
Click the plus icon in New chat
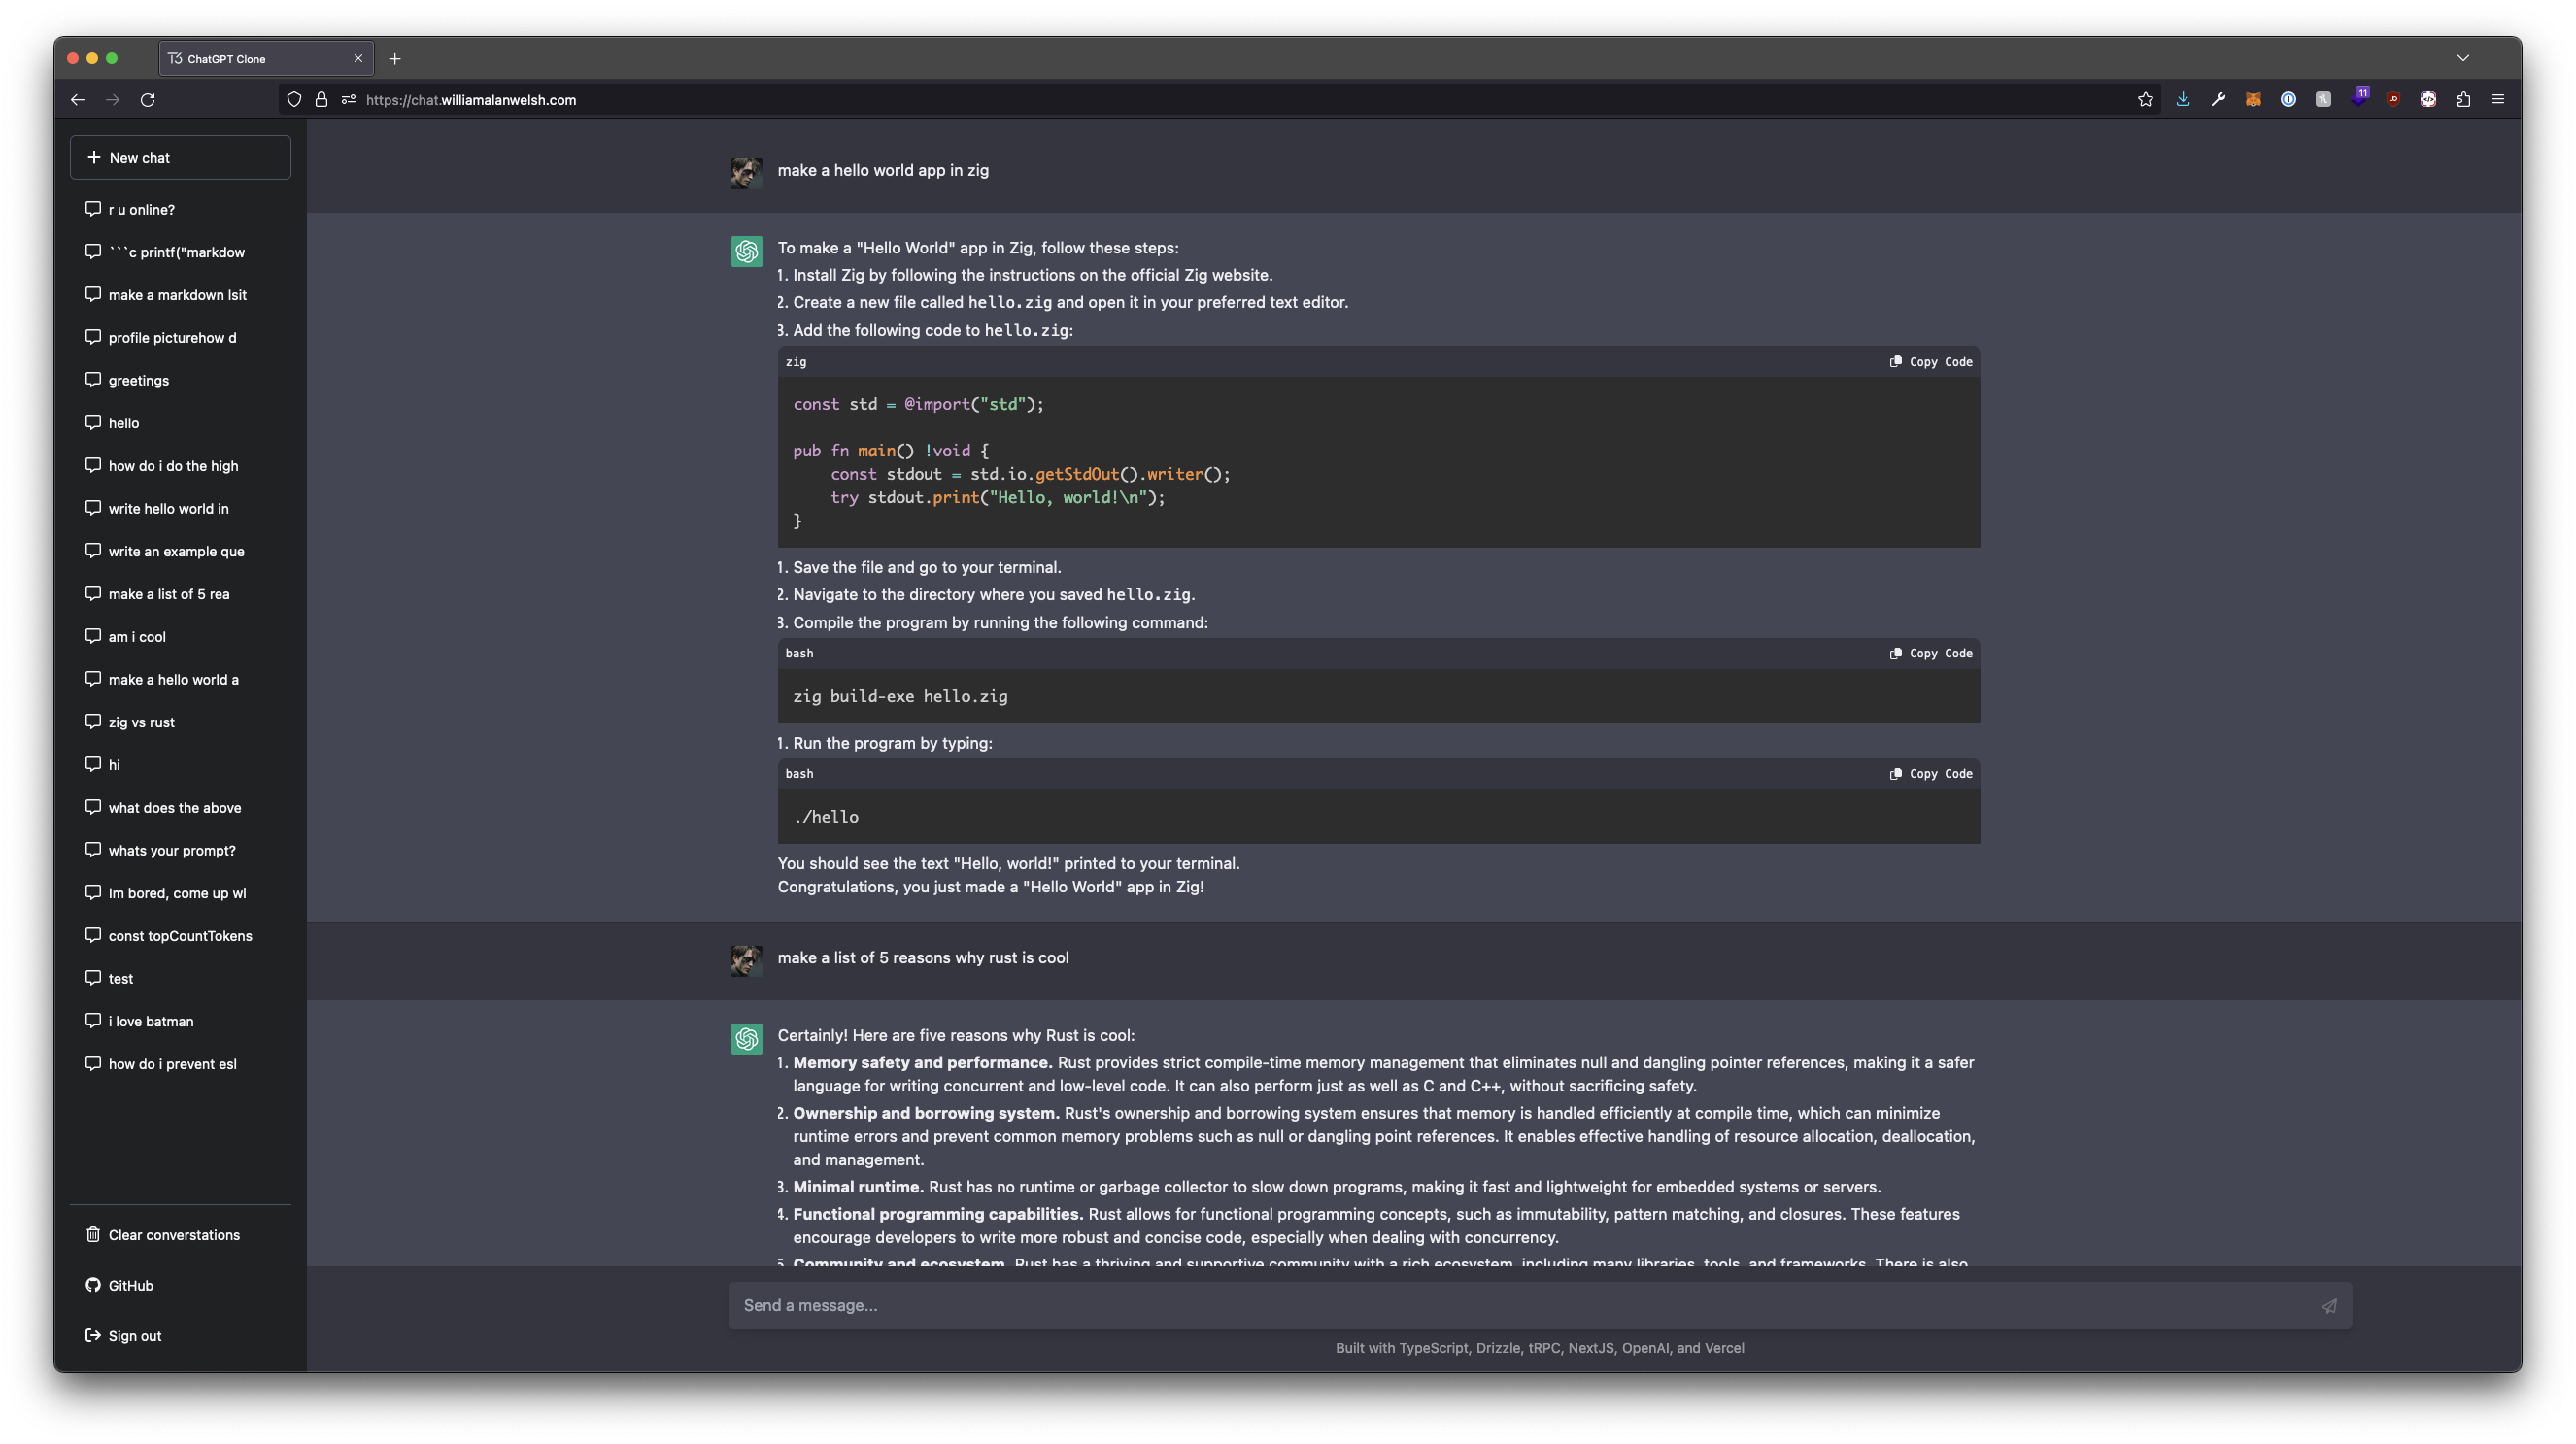[x=94, y=158]
